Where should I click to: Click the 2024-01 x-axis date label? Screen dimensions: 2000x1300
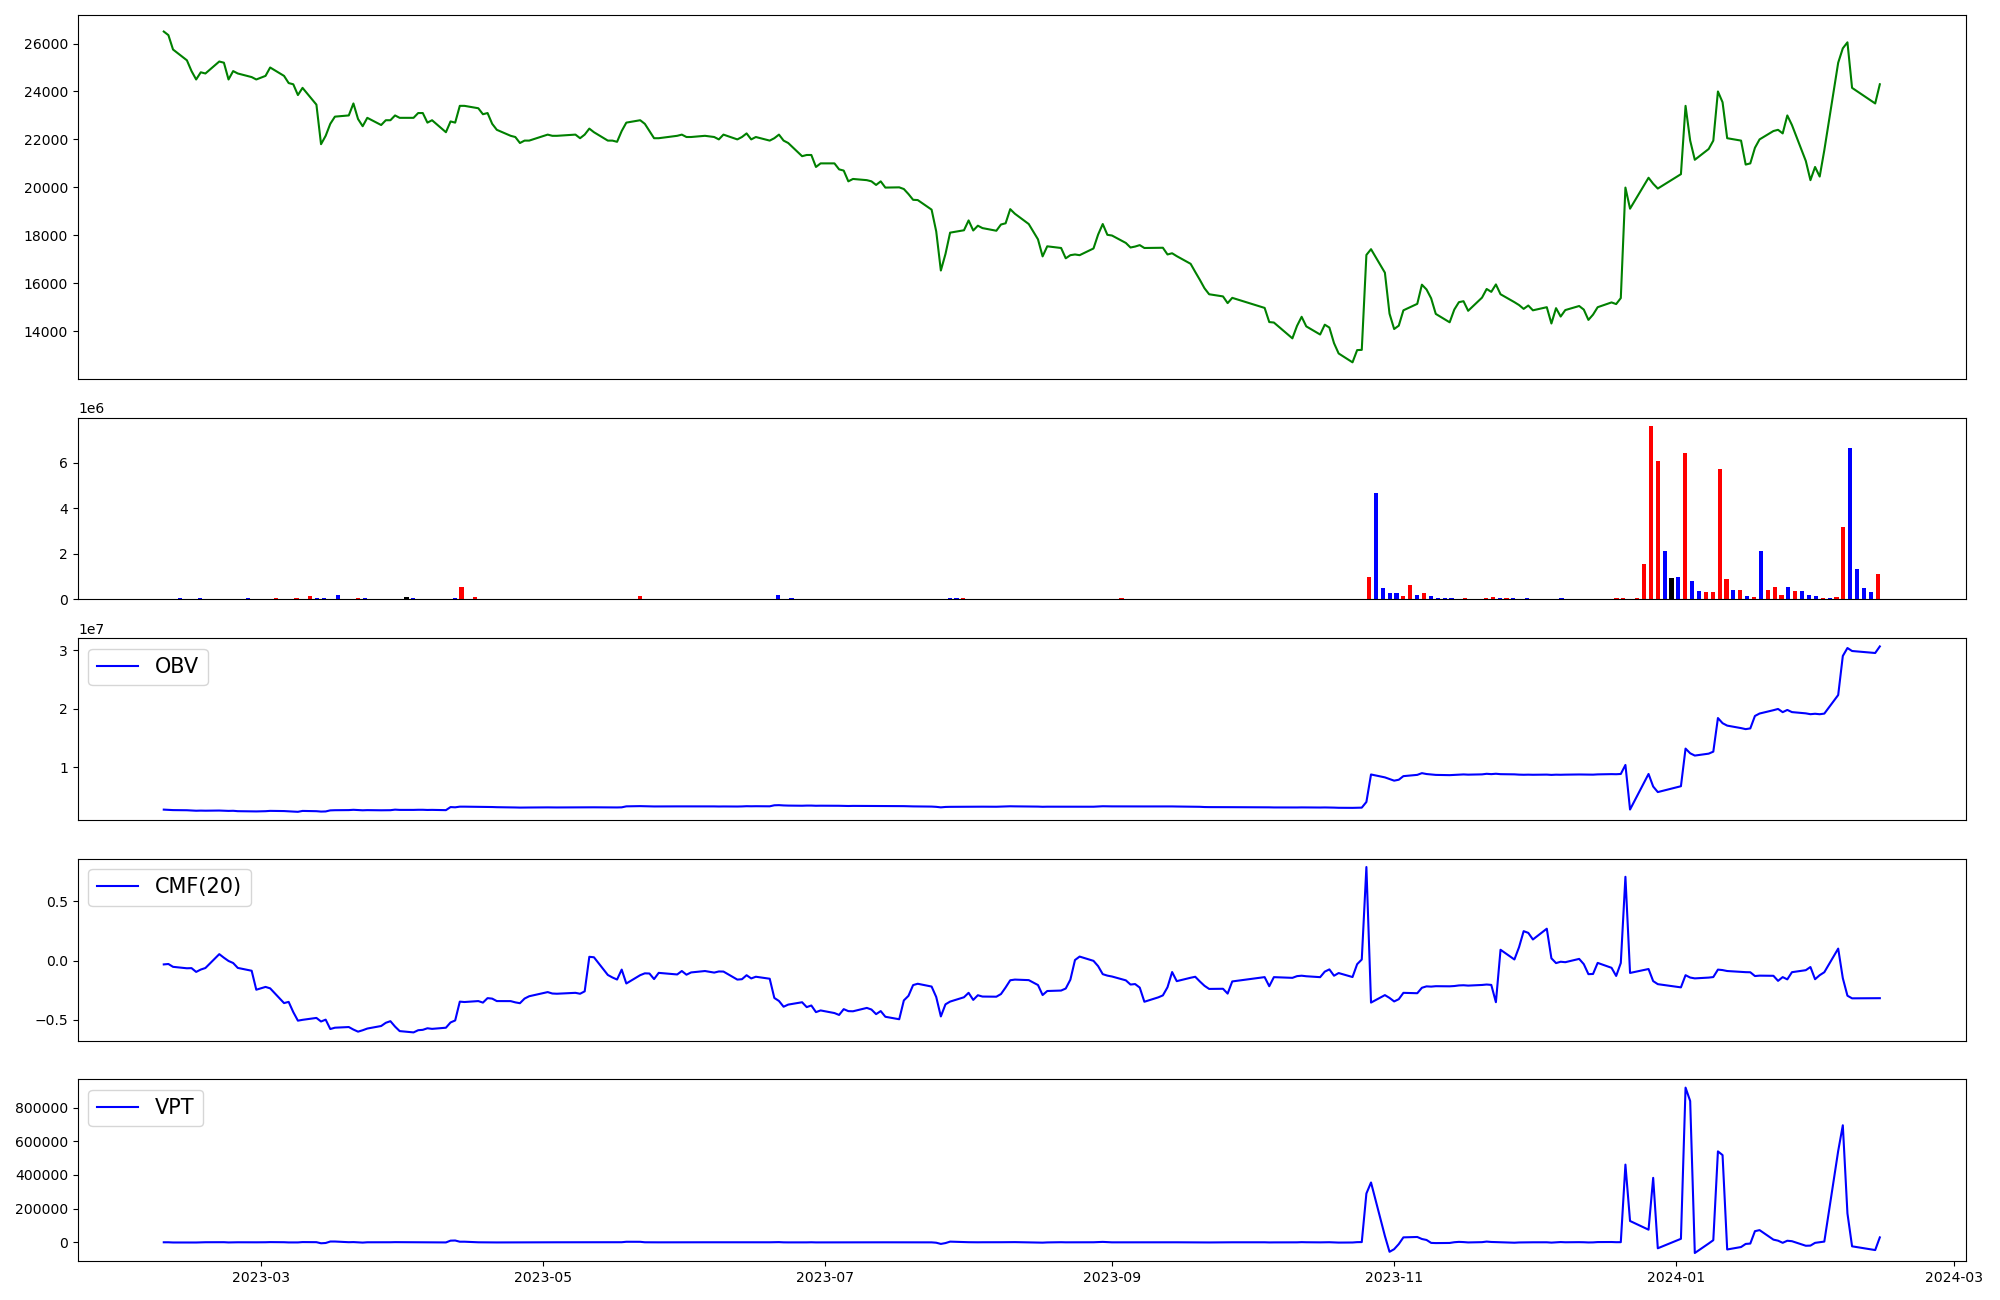click(1676, 1277)
